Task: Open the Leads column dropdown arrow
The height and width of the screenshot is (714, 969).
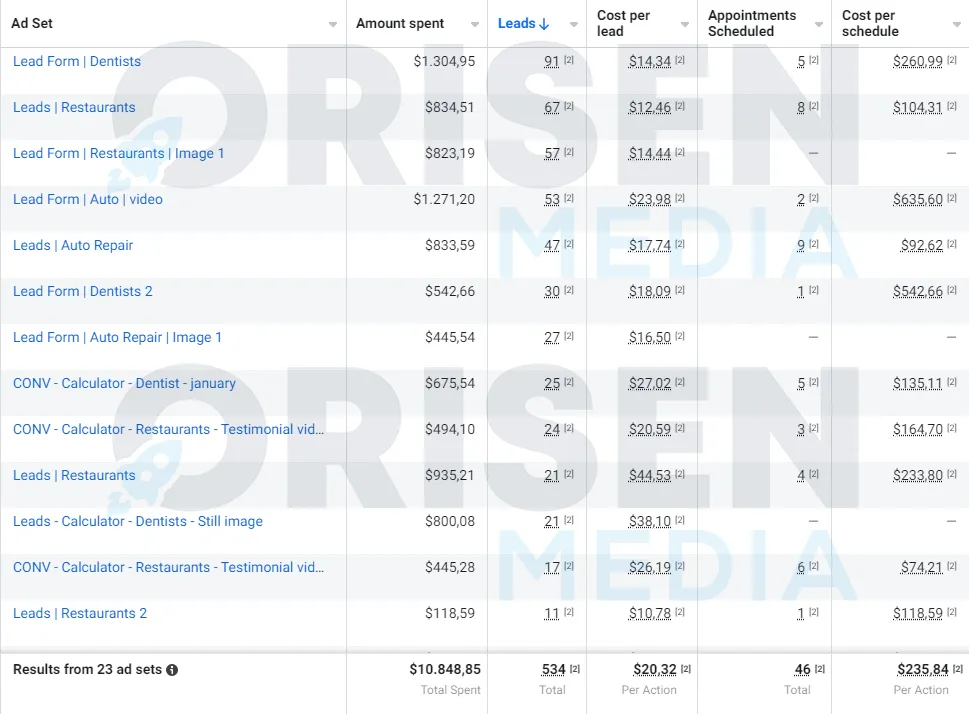Action: pyautogui.click(x=574, y=25)
